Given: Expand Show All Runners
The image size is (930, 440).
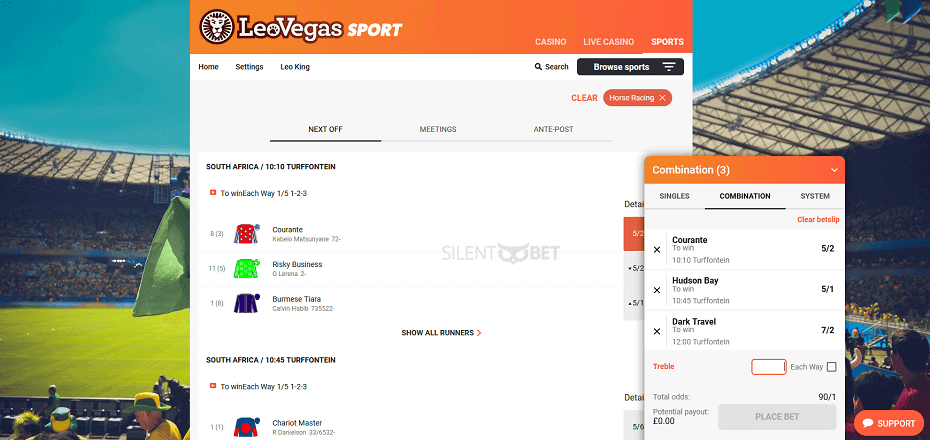Looking at the screenshot, I should [x=441, y=333].
